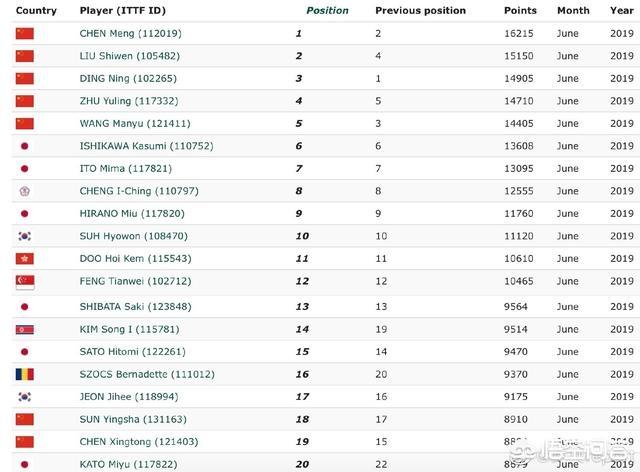Sort by Points column header

coord(520,11)
